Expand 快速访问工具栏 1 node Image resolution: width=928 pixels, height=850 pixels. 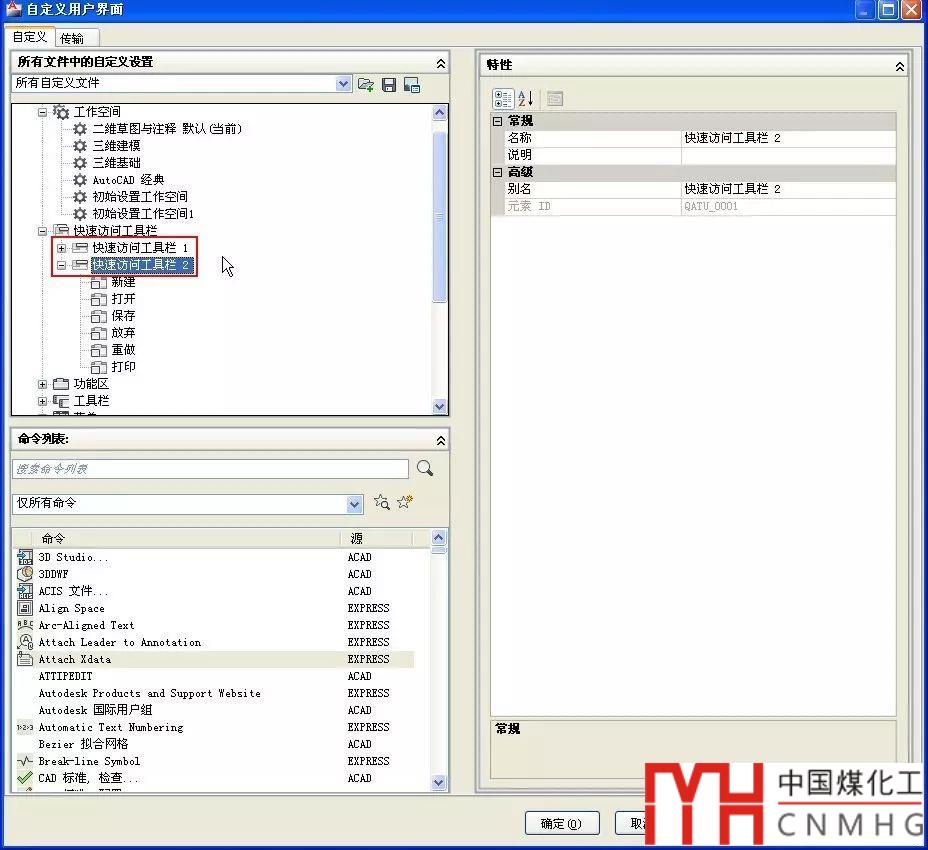(x=61, y=248)
